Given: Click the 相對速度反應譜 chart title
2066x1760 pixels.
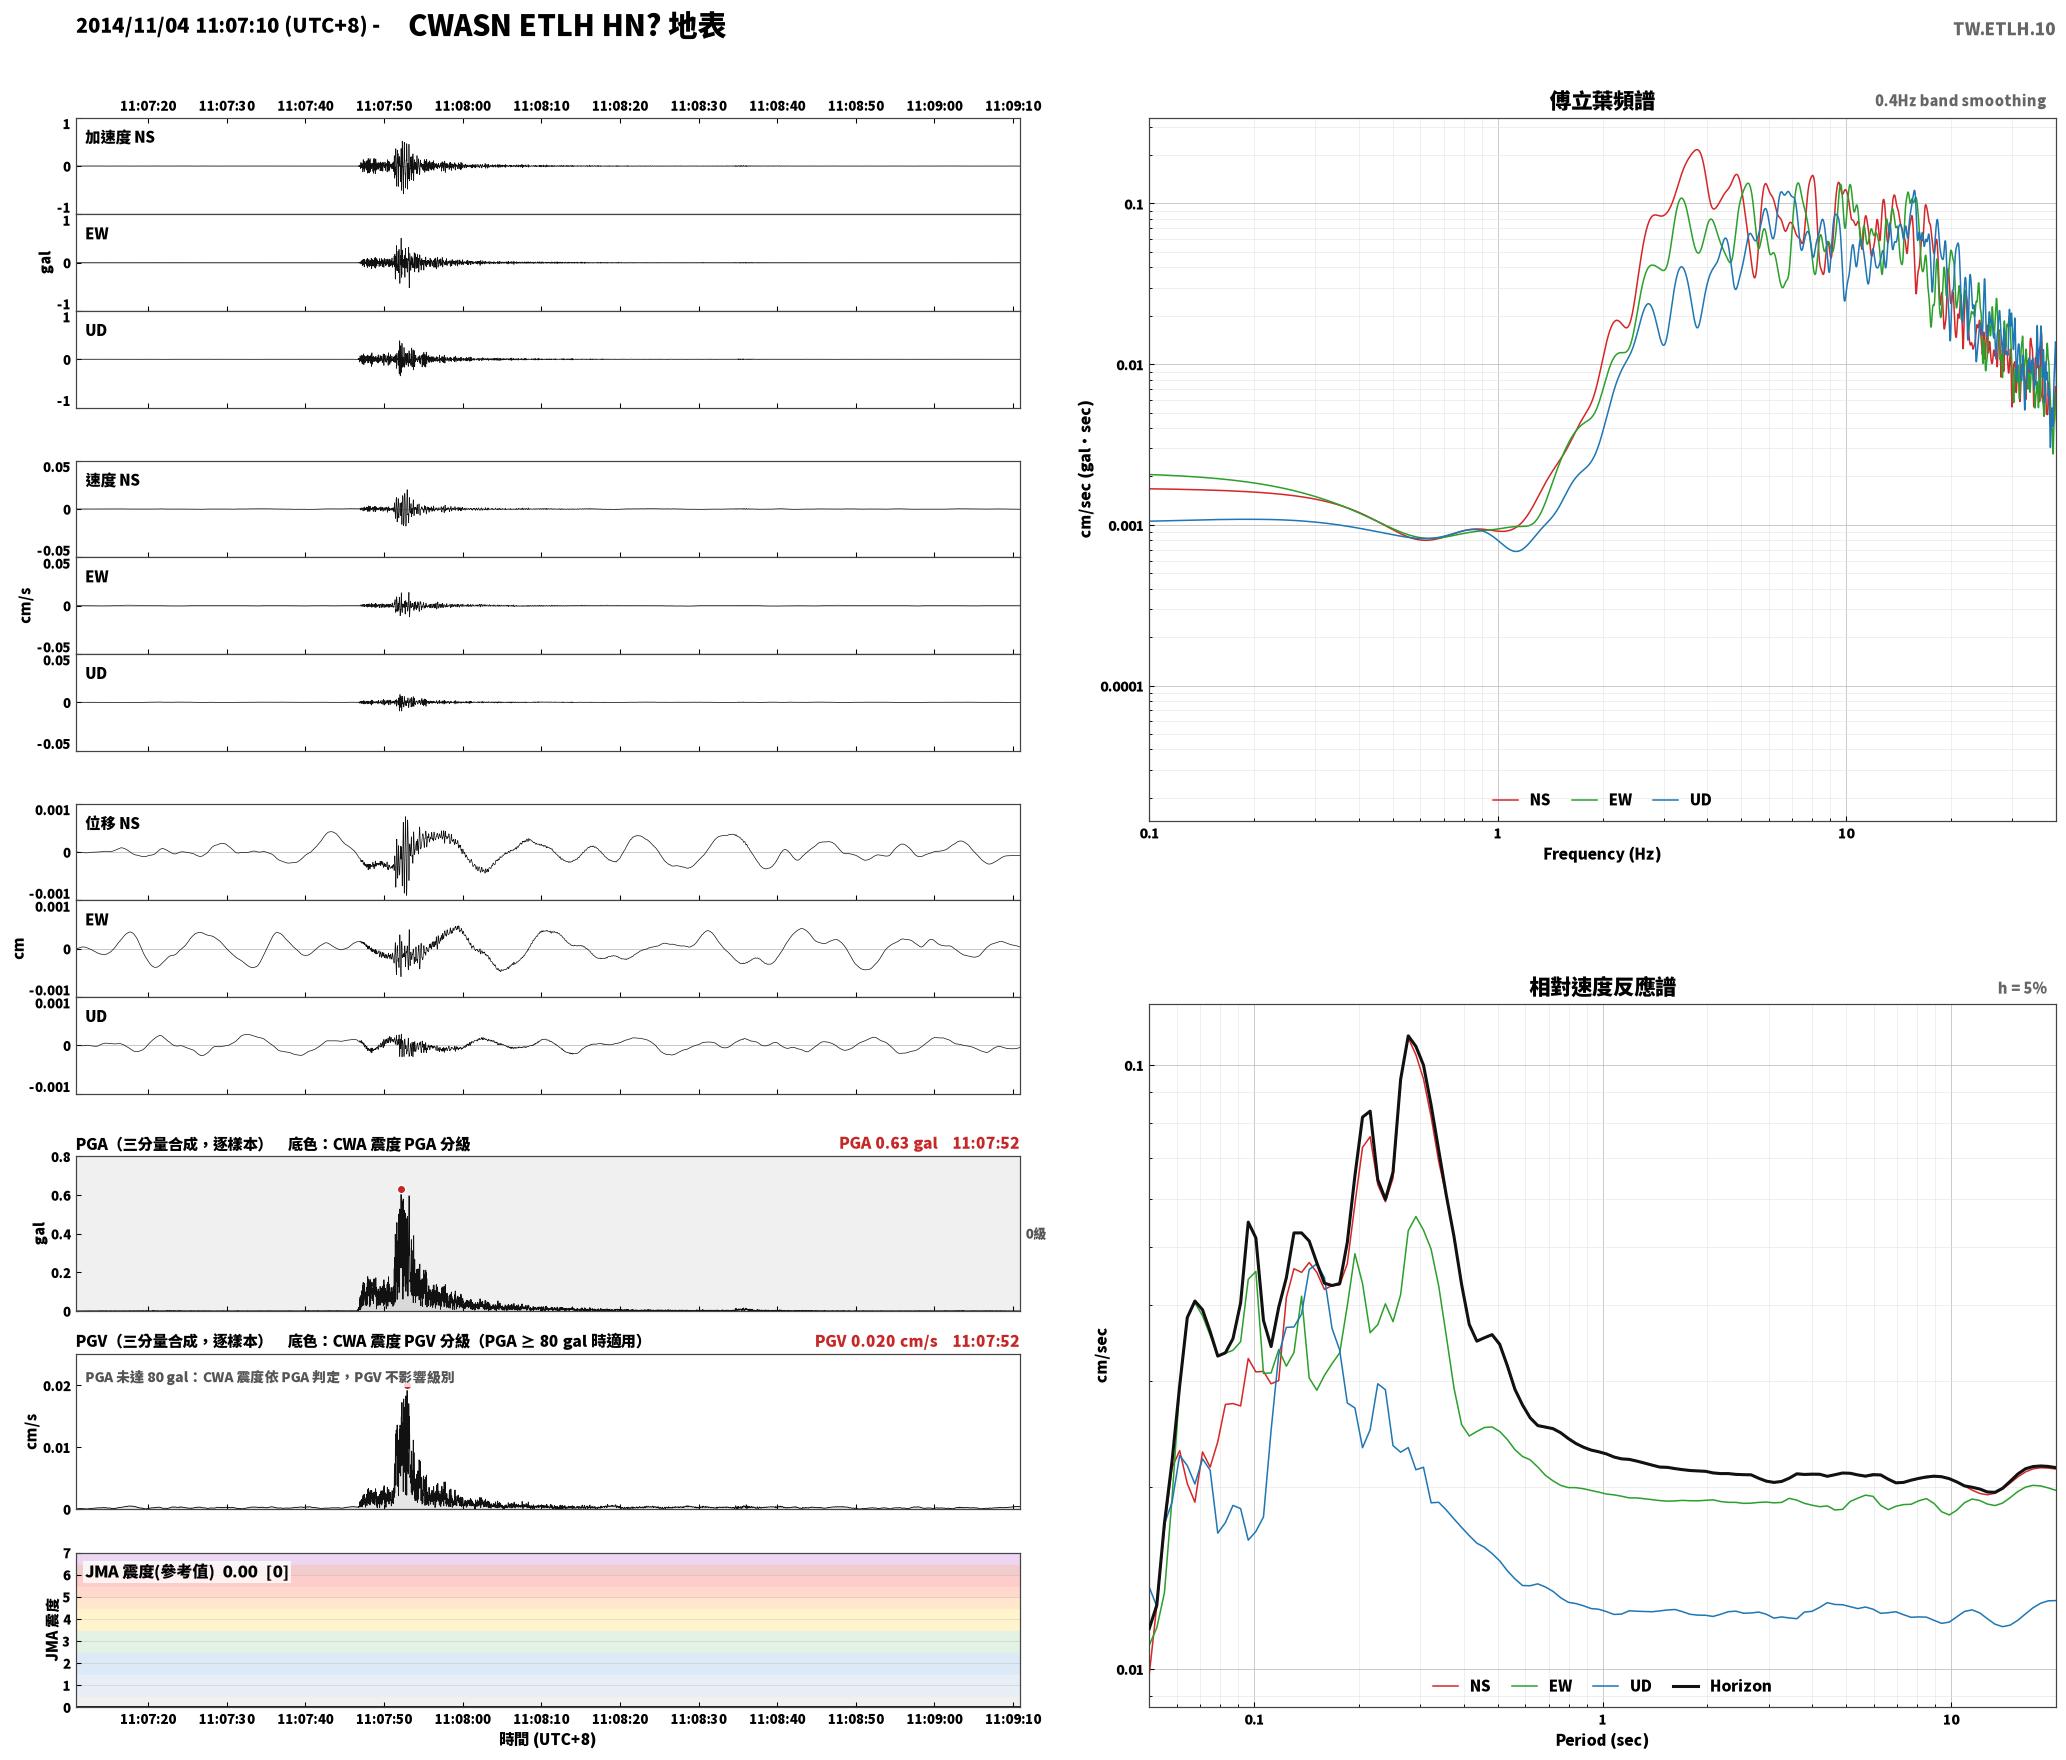Looking at the screenshot, I should coord(1602,987).
